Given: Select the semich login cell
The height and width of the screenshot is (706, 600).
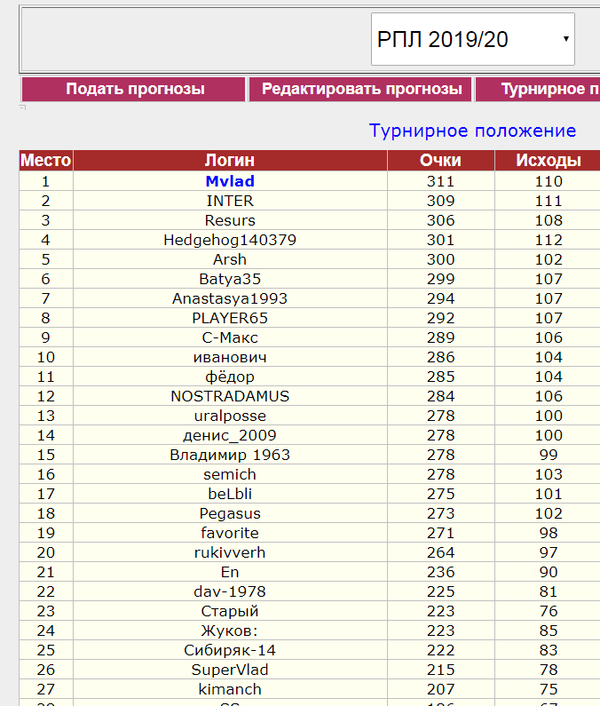Looking at the screenshot, I should 230,474.
